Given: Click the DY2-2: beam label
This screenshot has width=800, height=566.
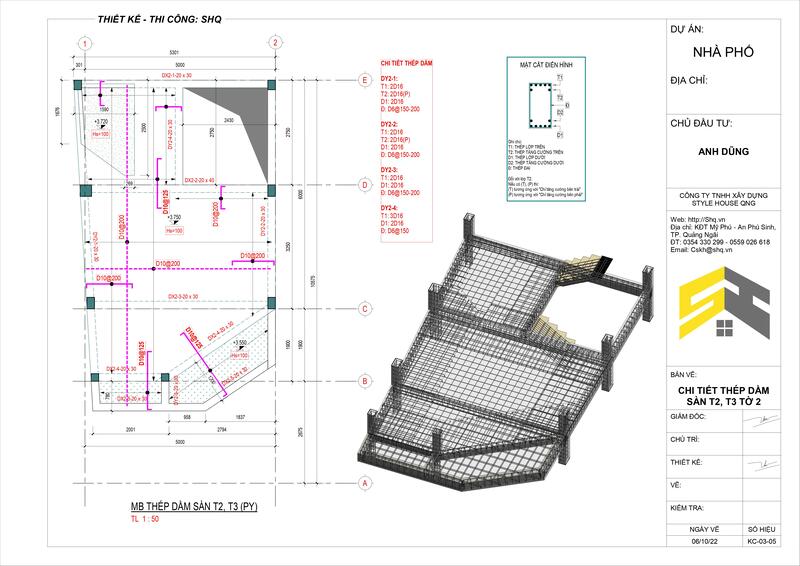Looking at the screenshot, I should point(389,125).
